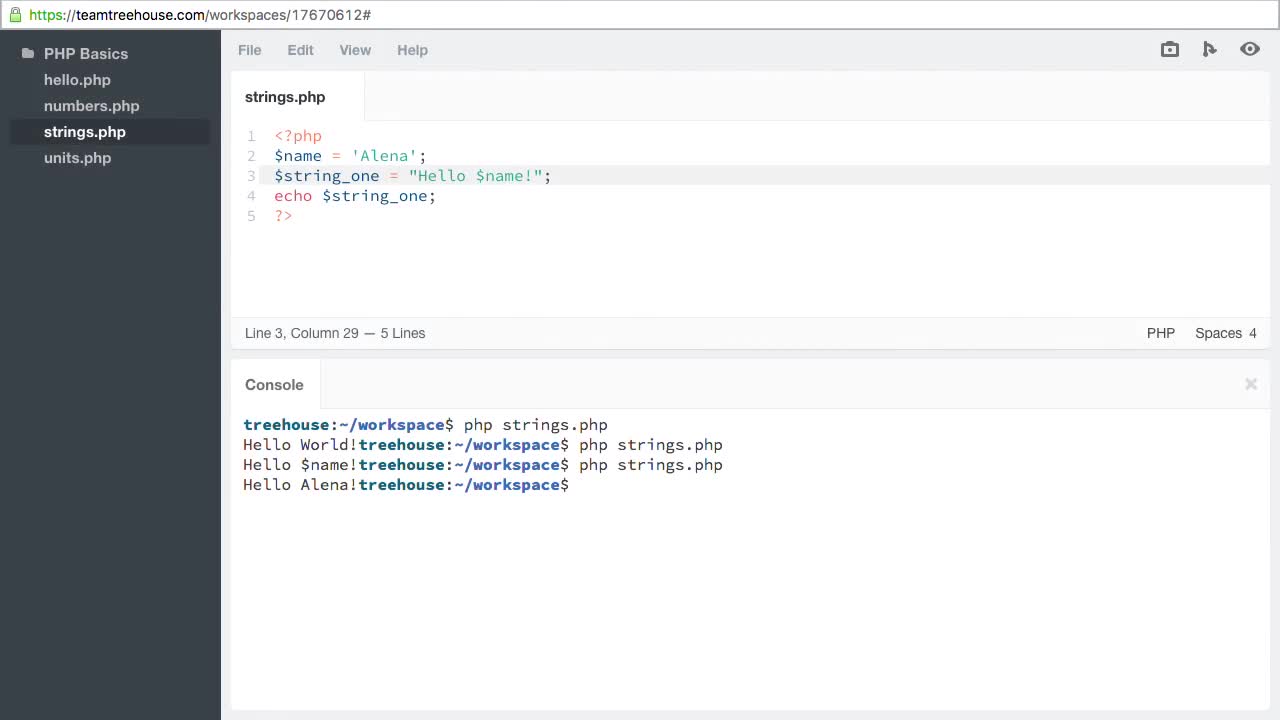Click the first php strings.php command
Screen dimensions: 1280x720
coord(535,425)
